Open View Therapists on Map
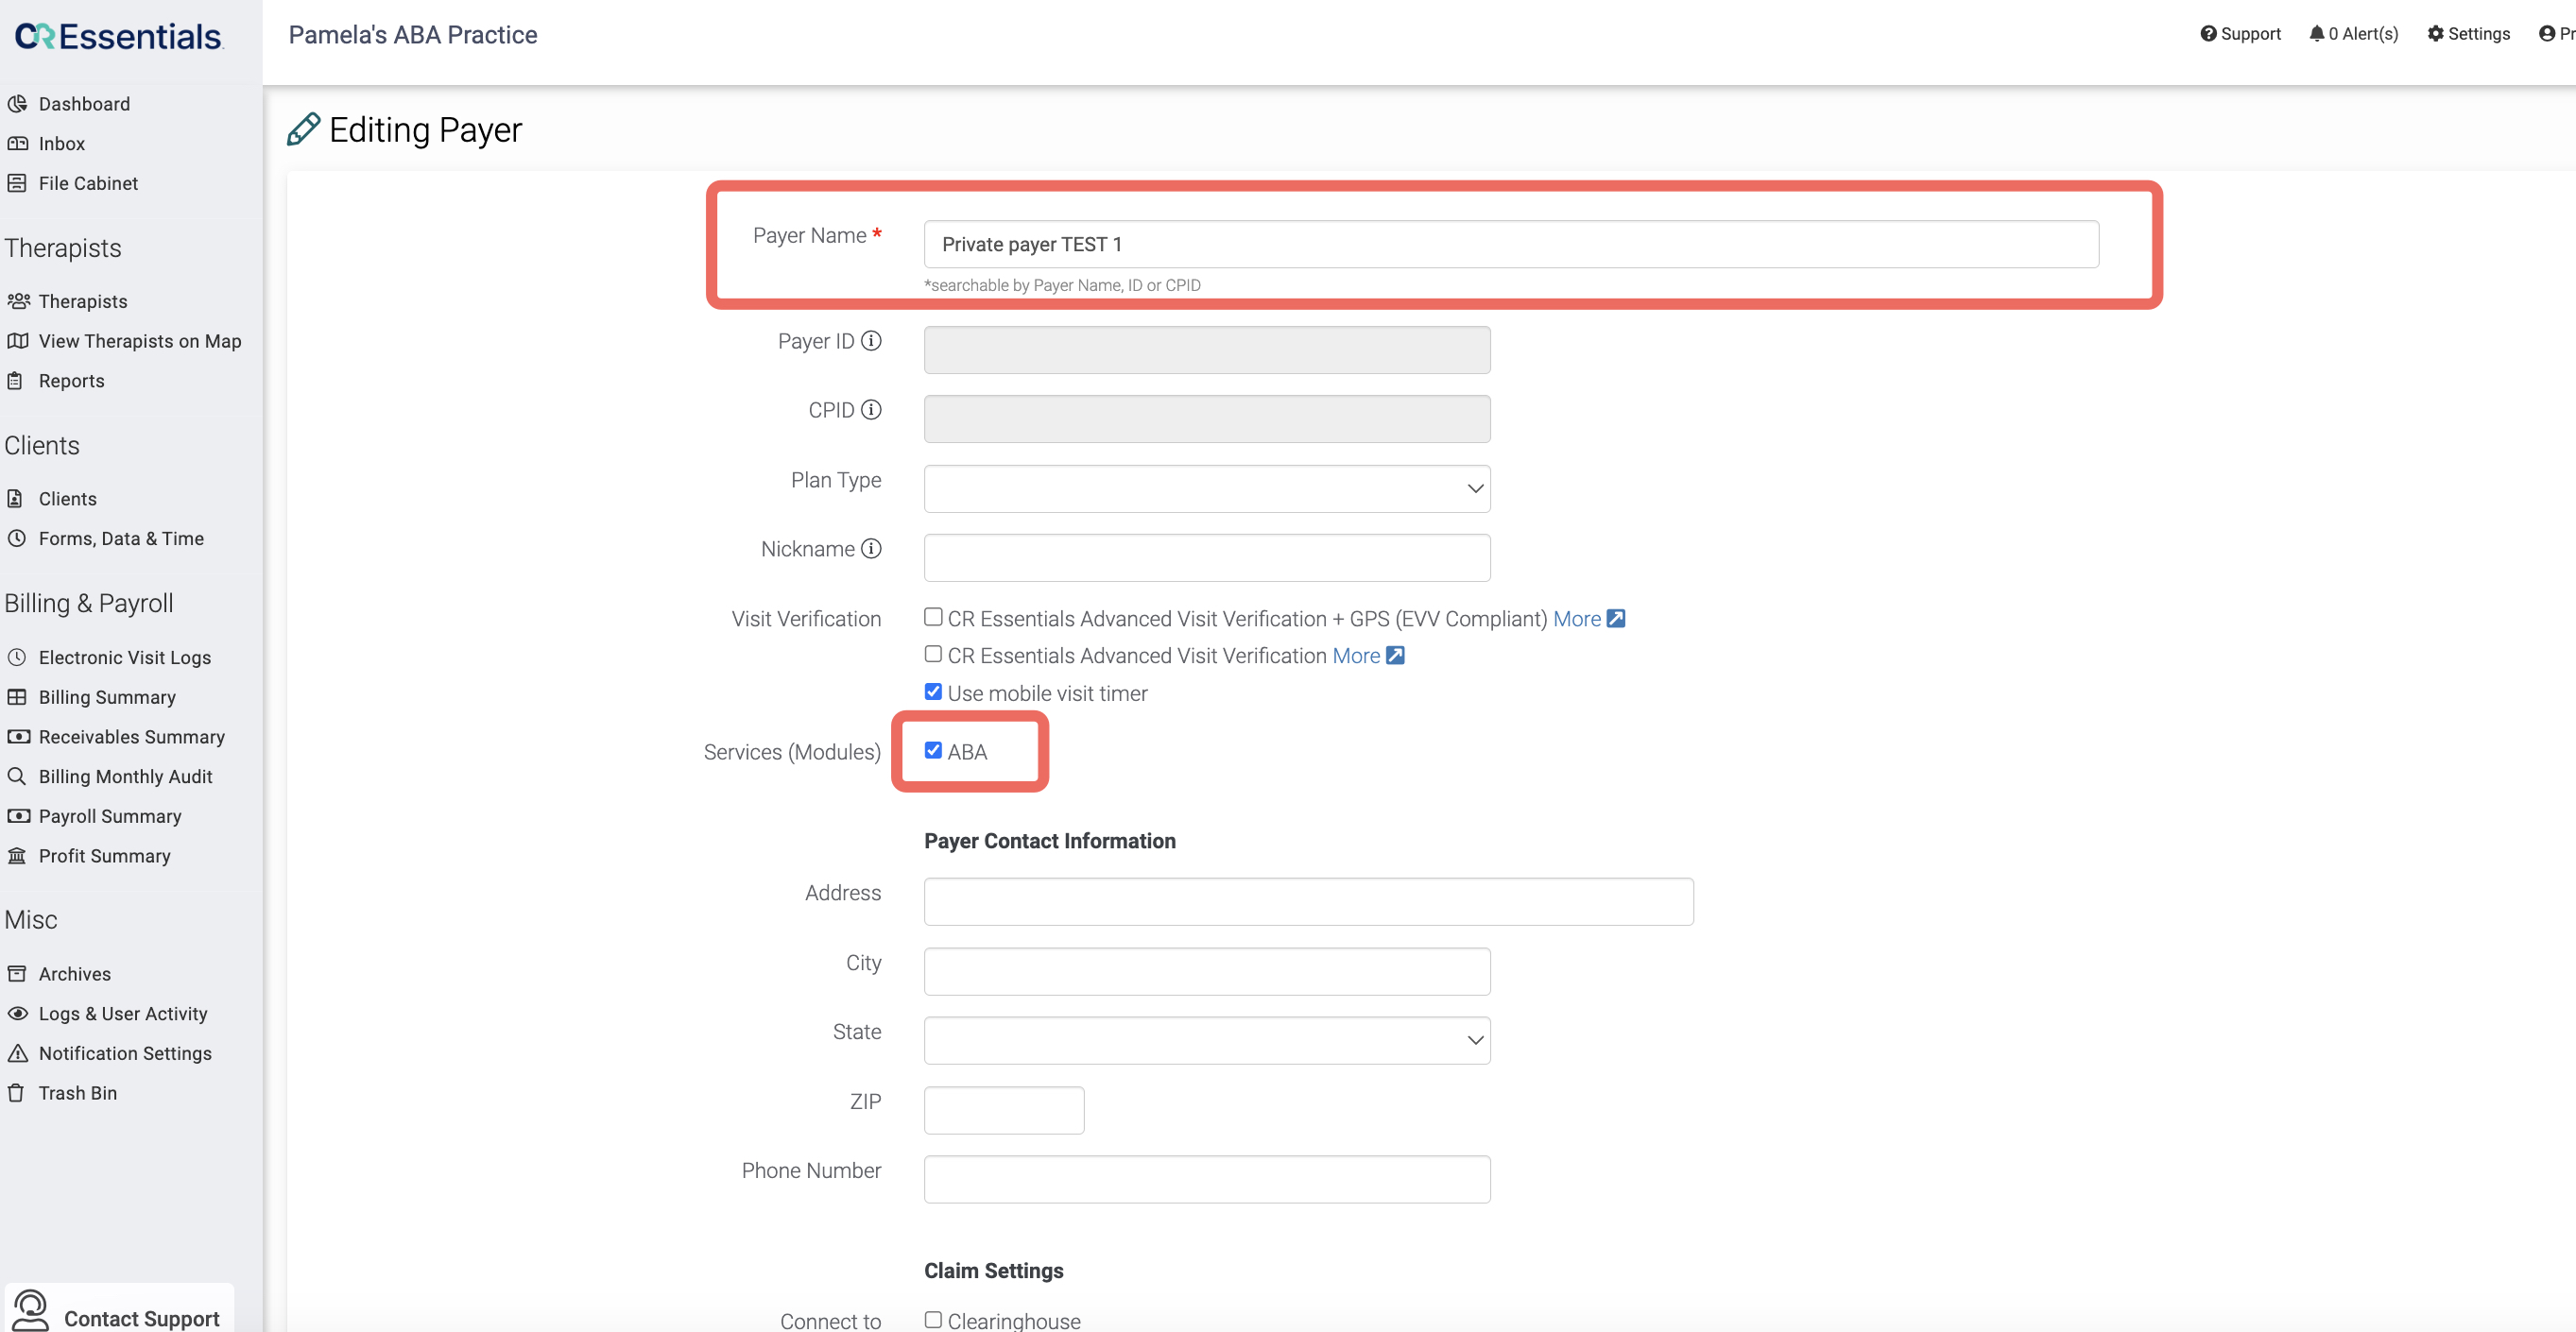This screenshot has height=1332, width=2576. point(139,341)
